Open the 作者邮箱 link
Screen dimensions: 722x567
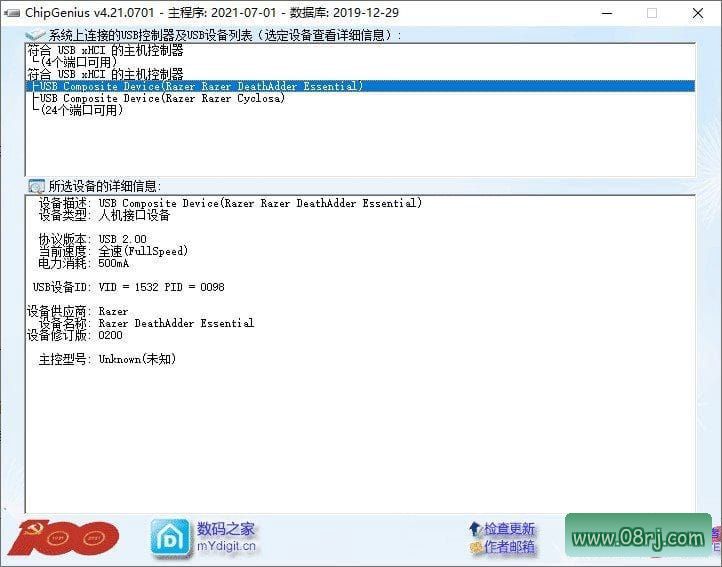click(x=509, y=547)
